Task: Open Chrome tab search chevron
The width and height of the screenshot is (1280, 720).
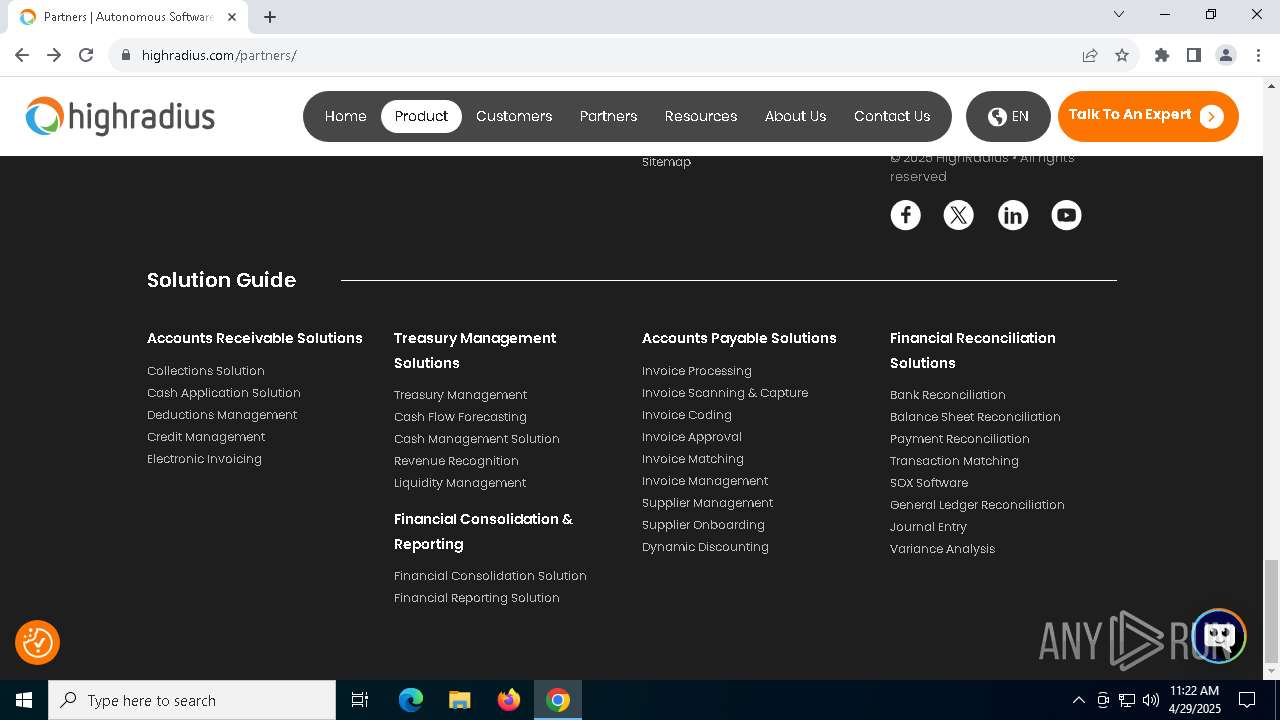Action: tap(1119, 14)
